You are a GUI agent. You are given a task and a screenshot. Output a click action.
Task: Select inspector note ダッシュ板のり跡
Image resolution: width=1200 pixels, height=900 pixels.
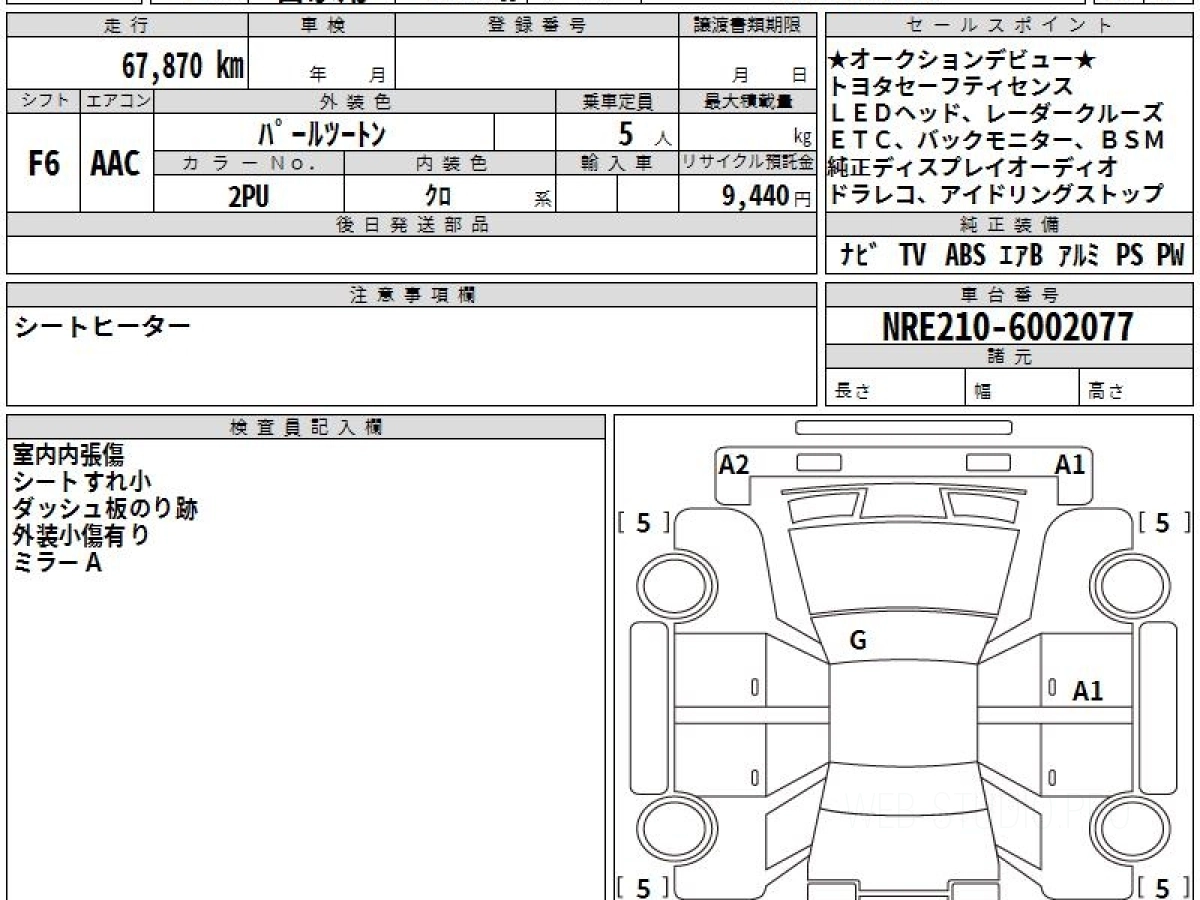105,509
